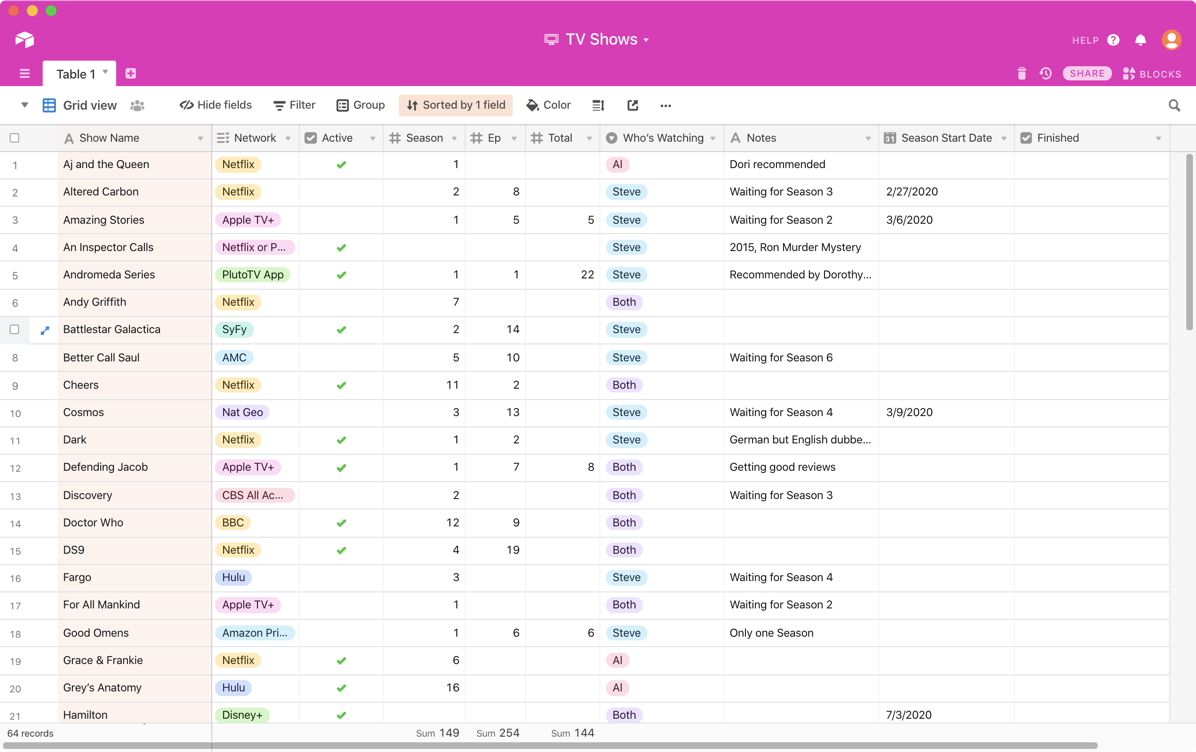
Task: Open the Airtable home logo
Action: pos(25,40)
